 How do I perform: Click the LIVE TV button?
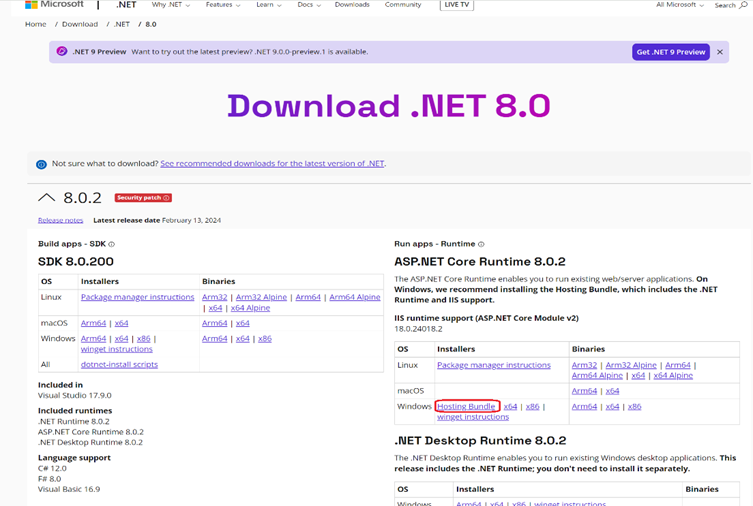pyautogui.click(x=457, y=5)
